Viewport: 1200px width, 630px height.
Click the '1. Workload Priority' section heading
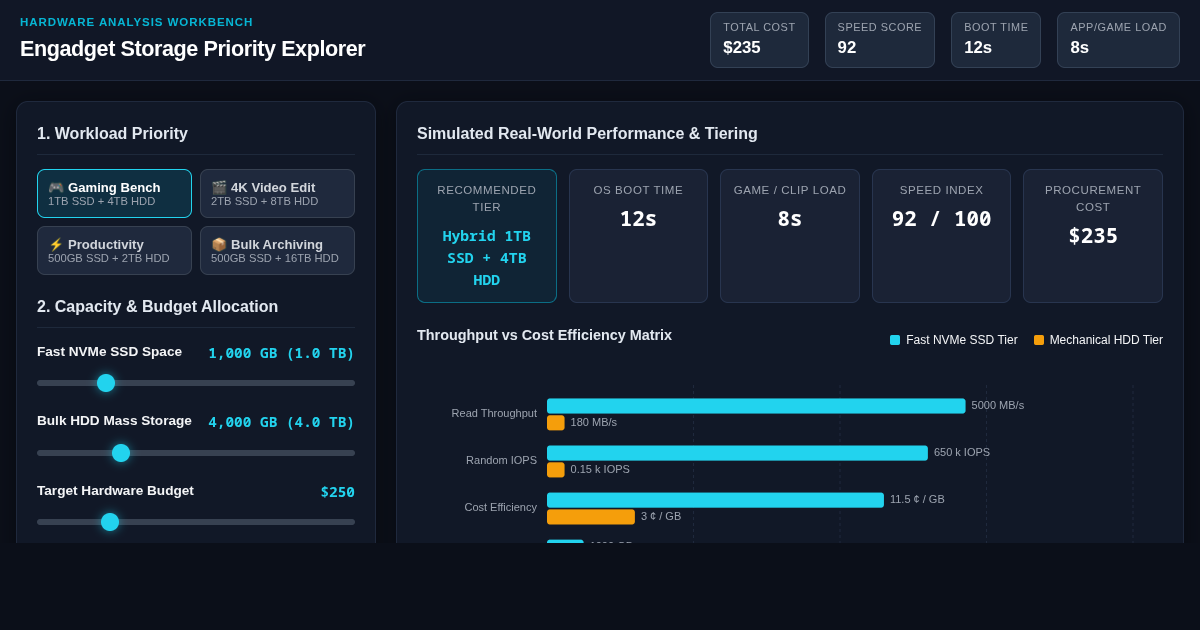[x=112, y=134]
